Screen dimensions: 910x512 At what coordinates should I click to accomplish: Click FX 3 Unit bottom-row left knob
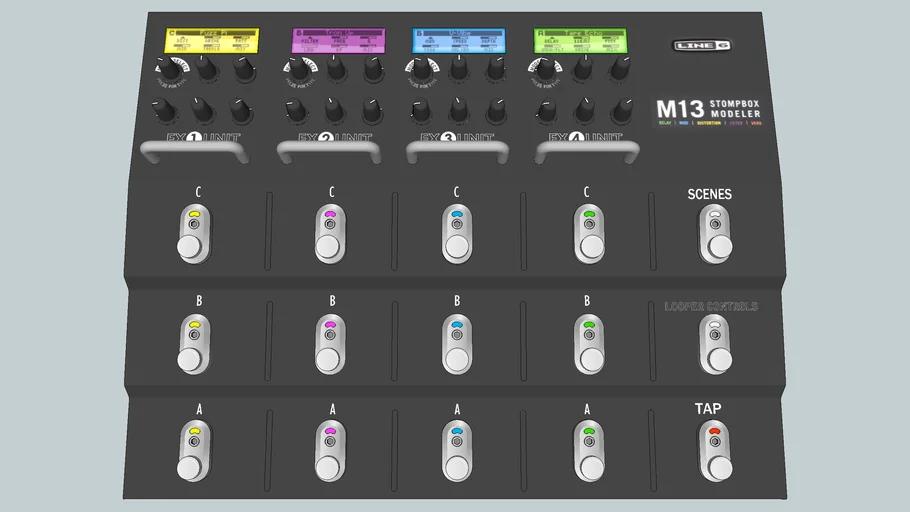421,110
